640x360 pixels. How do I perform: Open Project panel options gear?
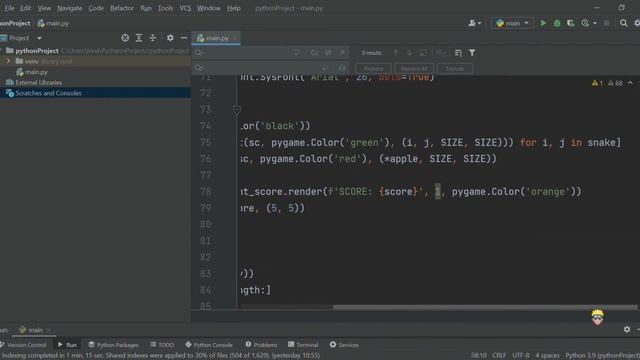[170, 38]
